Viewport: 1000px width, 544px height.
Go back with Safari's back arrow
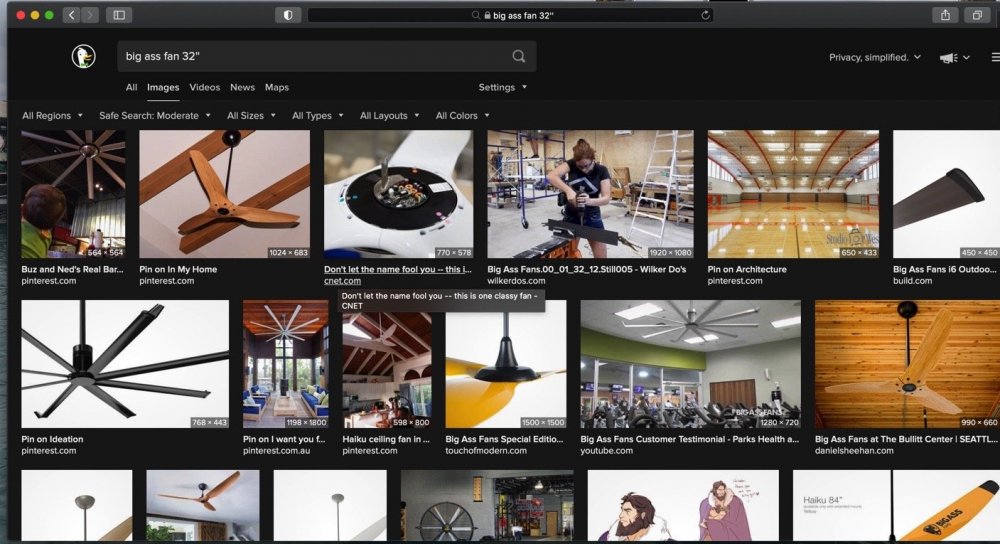pyautogui.click(x=71, y=15)
